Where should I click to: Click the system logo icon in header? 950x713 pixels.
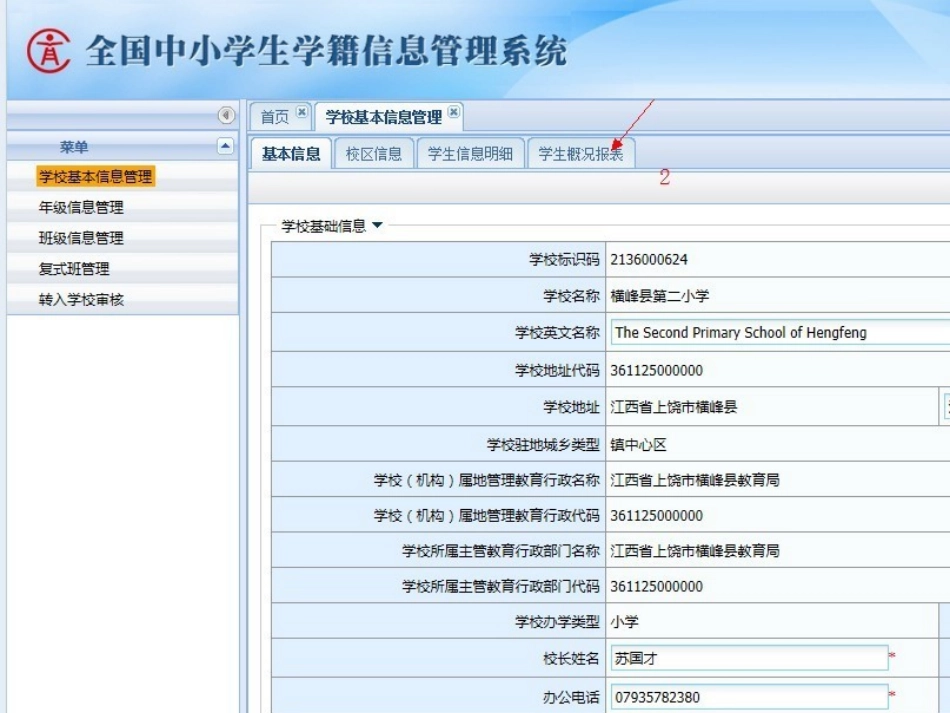48,51
